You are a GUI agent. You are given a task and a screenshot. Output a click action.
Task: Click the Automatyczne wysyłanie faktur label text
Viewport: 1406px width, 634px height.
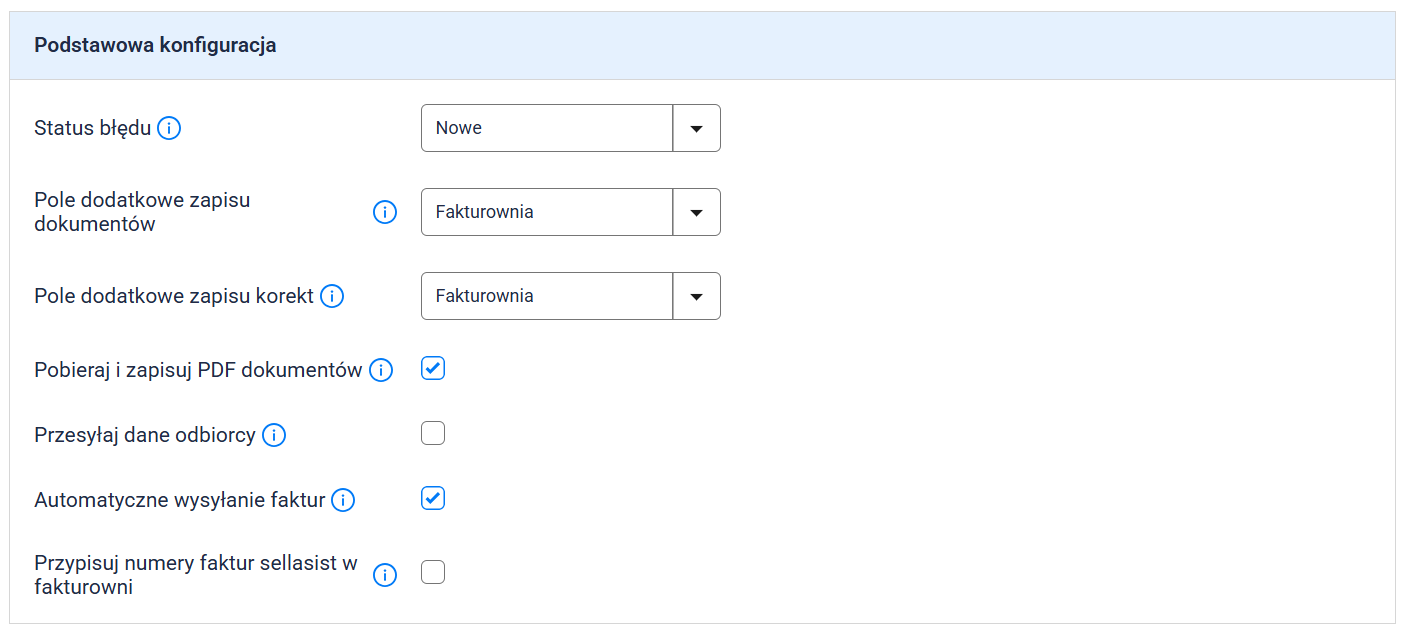[180, 500]
